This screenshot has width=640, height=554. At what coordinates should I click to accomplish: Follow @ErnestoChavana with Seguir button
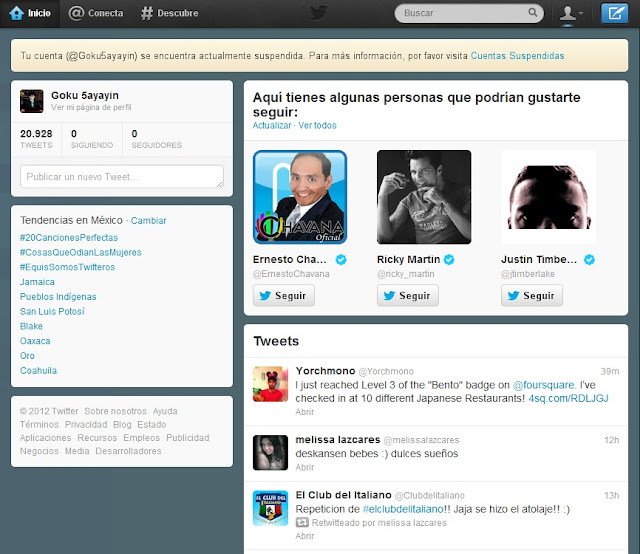point(284,296)
